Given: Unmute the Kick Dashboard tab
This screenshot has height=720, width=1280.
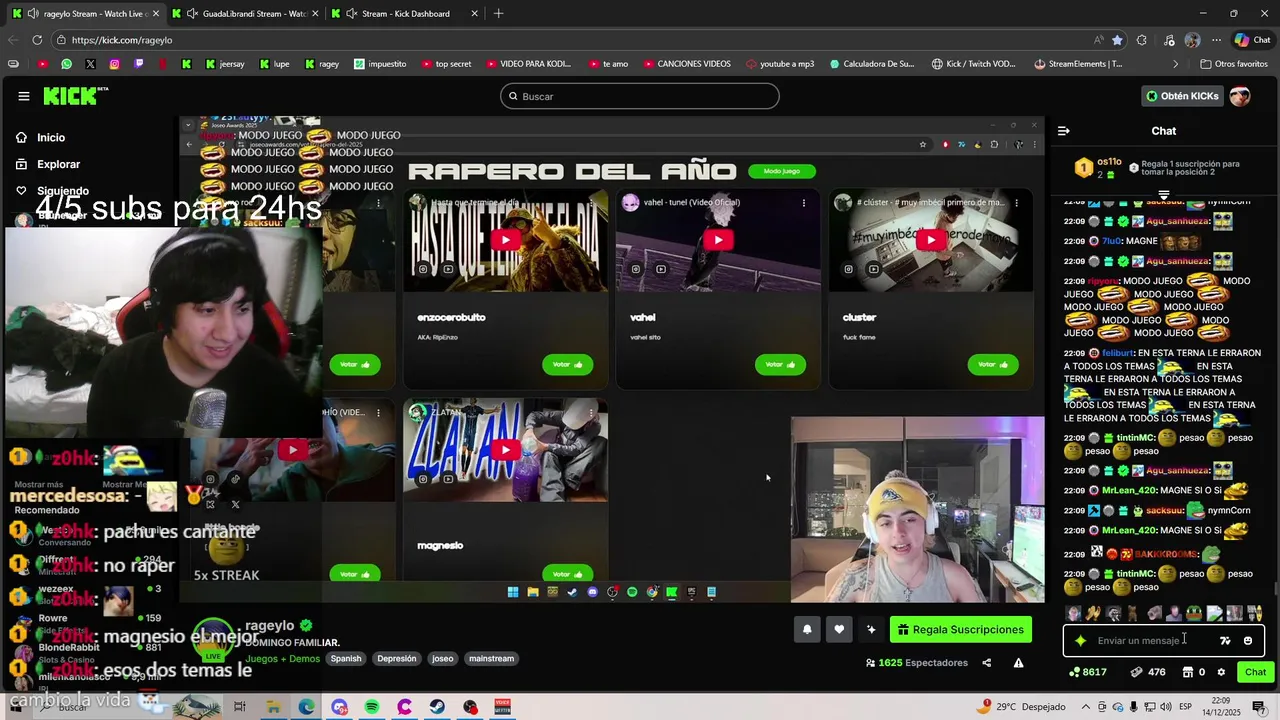Looking at the screenshot, I should [351, 14].
